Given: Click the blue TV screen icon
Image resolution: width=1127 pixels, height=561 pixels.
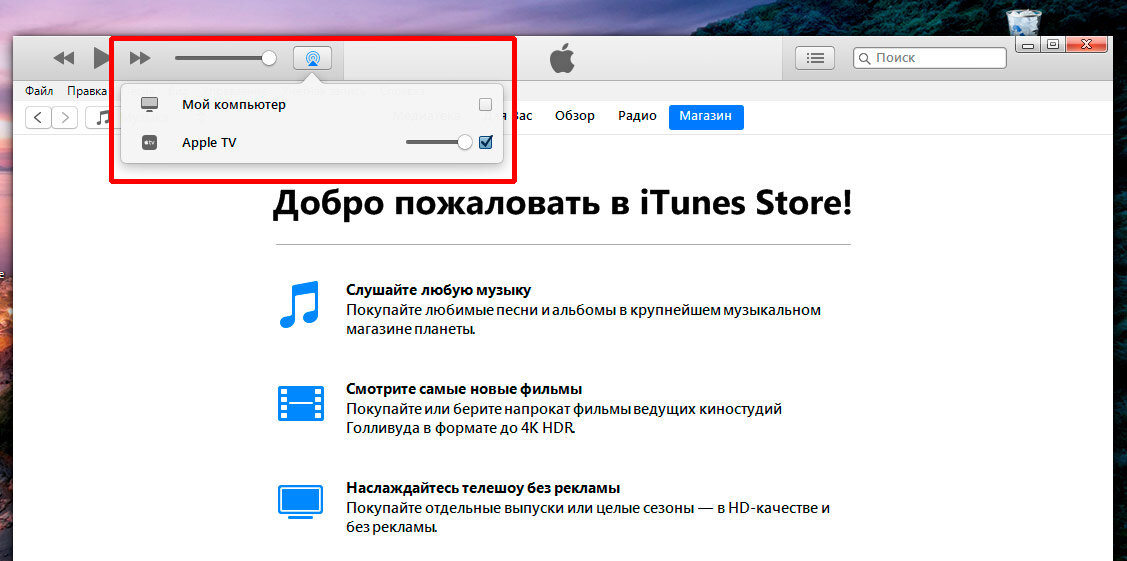Looking at the screenshot, I should [300, 502].
